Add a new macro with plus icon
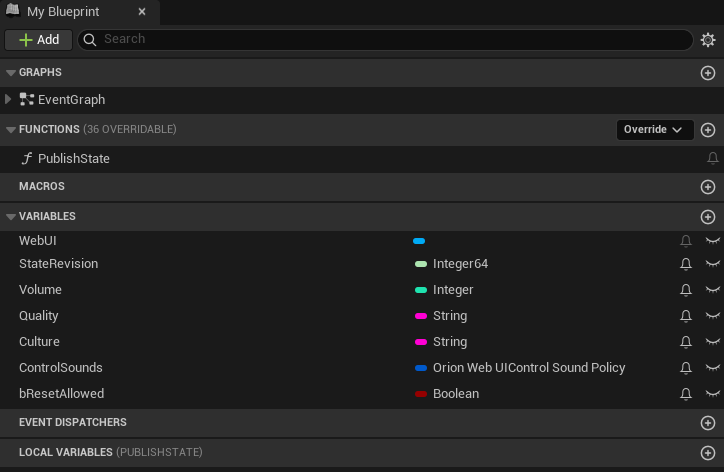724x472 pixels. 708,187
